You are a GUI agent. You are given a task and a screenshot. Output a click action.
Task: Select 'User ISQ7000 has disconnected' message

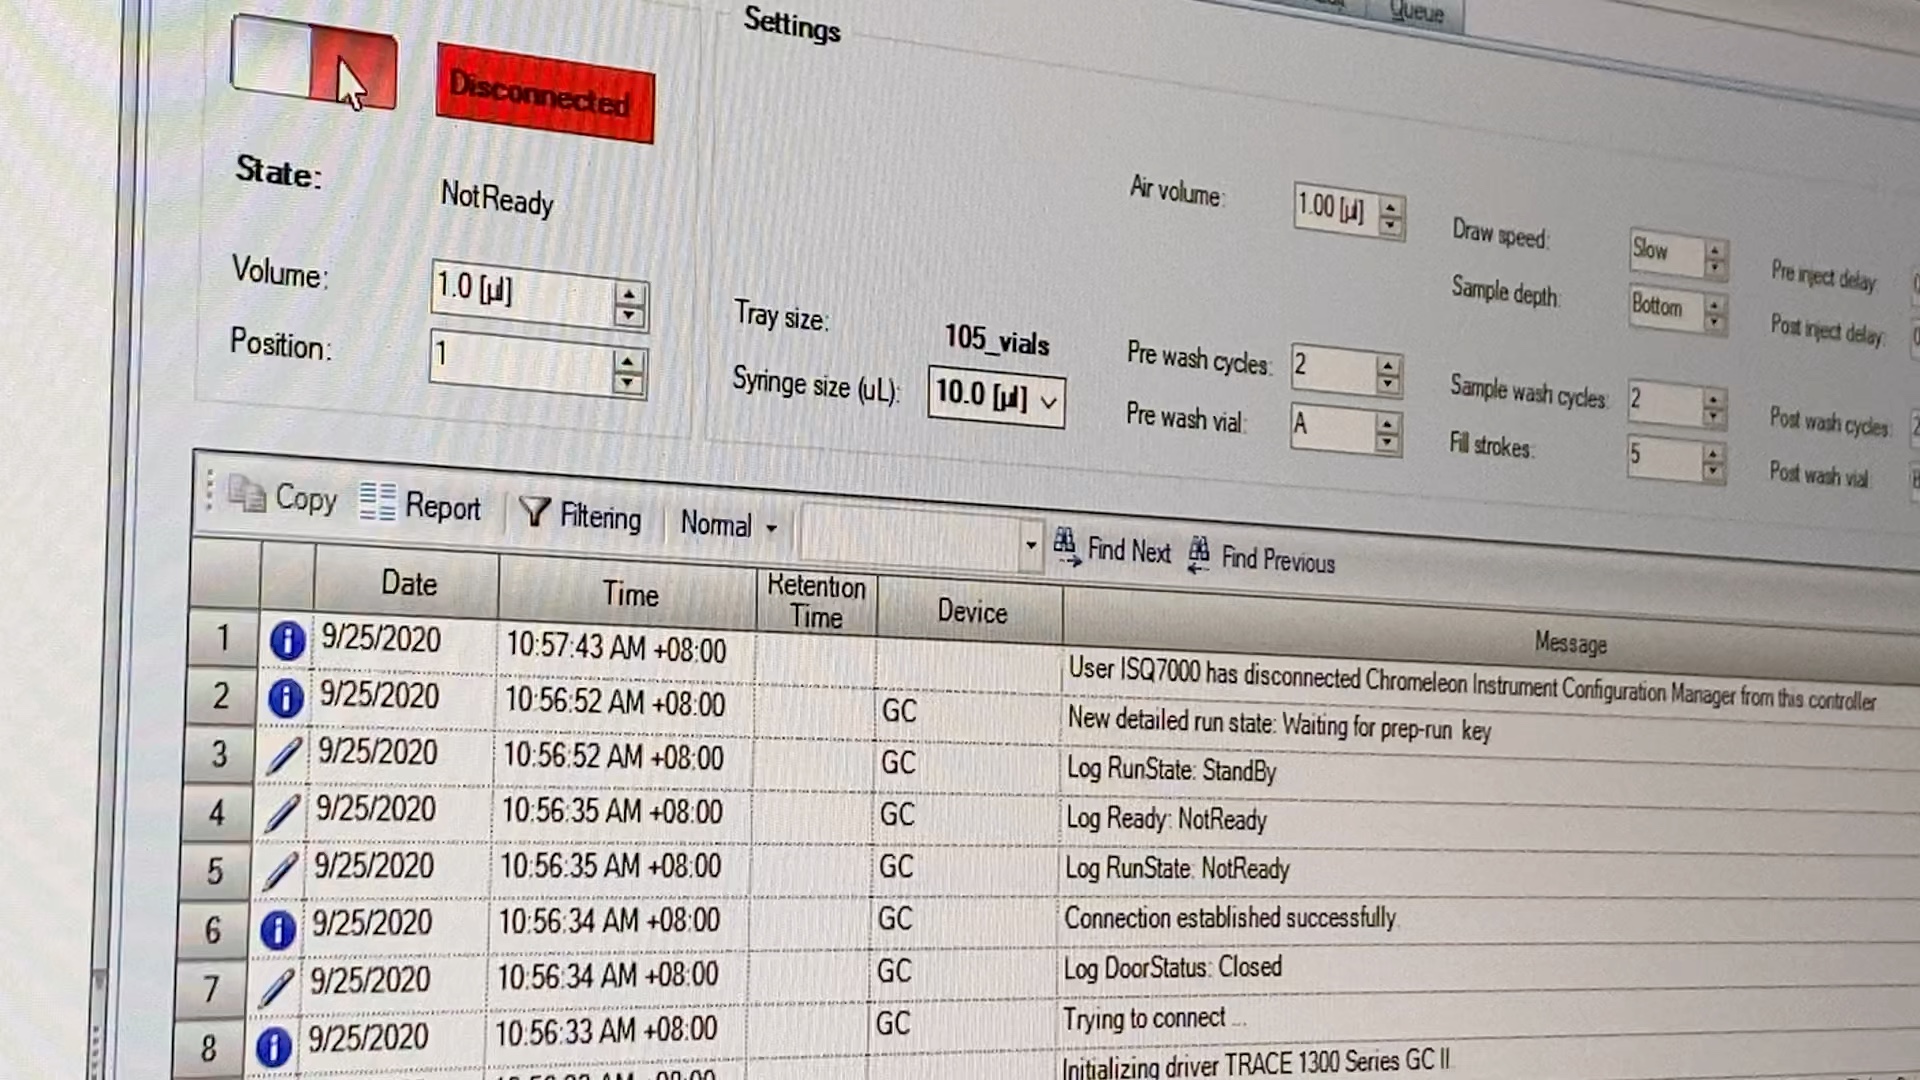pyautogui.click(x=1471, y=685)
